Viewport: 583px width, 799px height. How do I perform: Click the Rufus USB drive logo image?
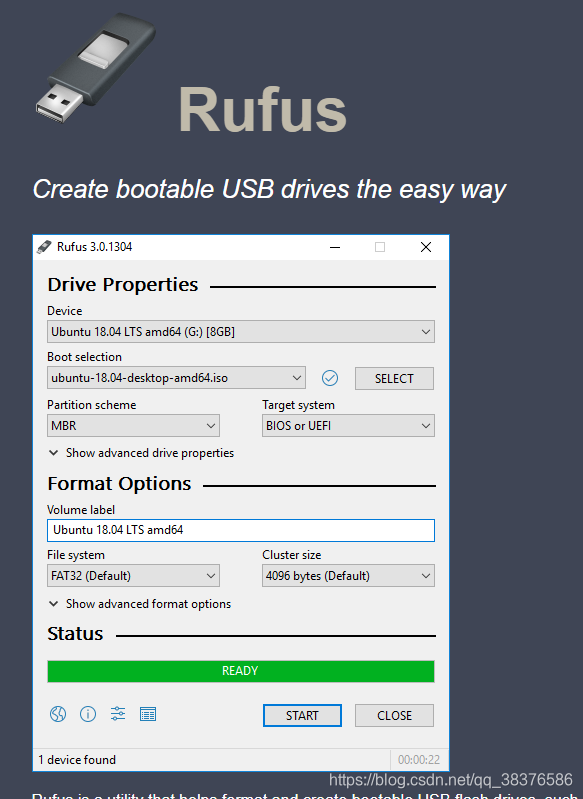coord(95,67)
